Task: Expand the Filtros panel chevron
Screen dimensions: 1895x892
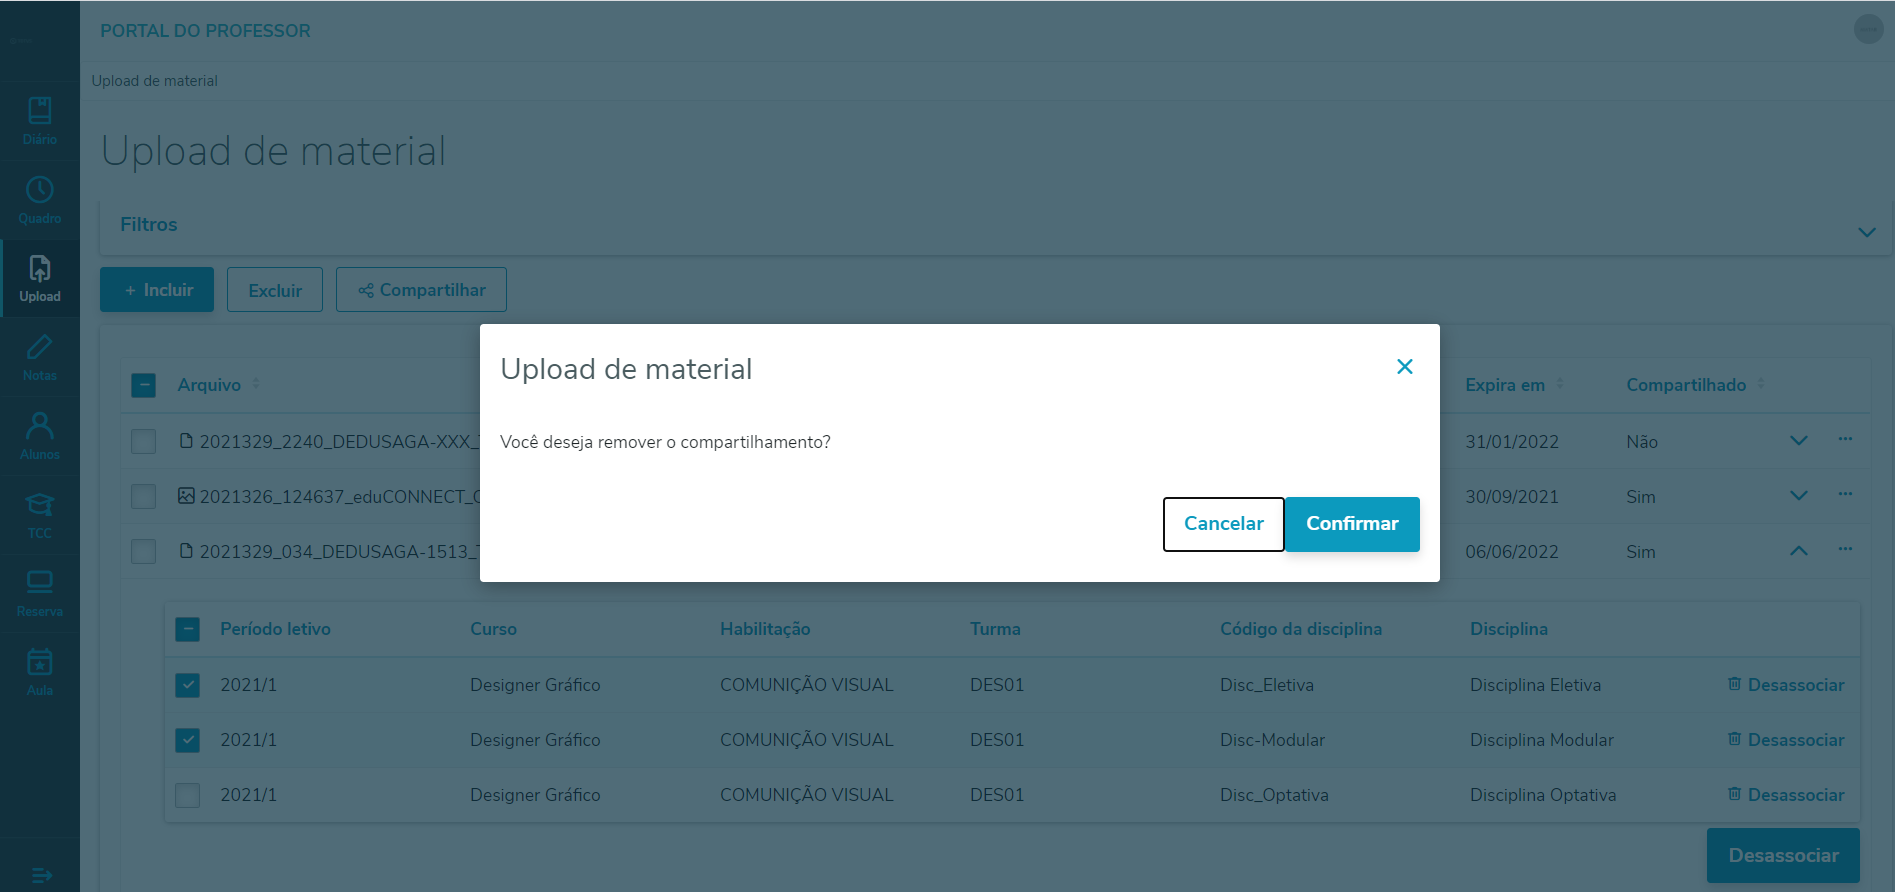Action: (1866, 232)
